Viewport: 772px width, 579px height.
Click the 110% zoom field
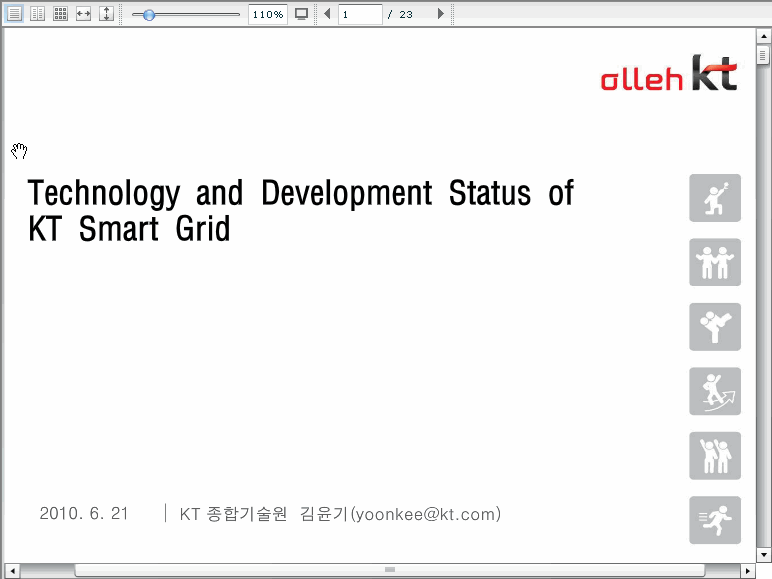(268, 14)
